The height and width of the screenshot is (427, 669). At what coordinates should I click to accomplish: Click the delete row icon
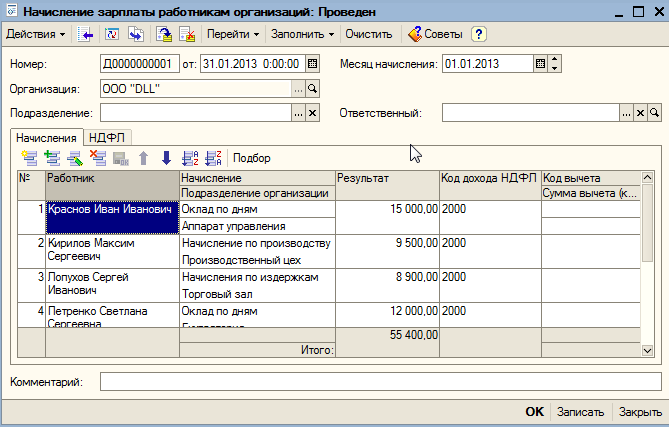point(98,157)
